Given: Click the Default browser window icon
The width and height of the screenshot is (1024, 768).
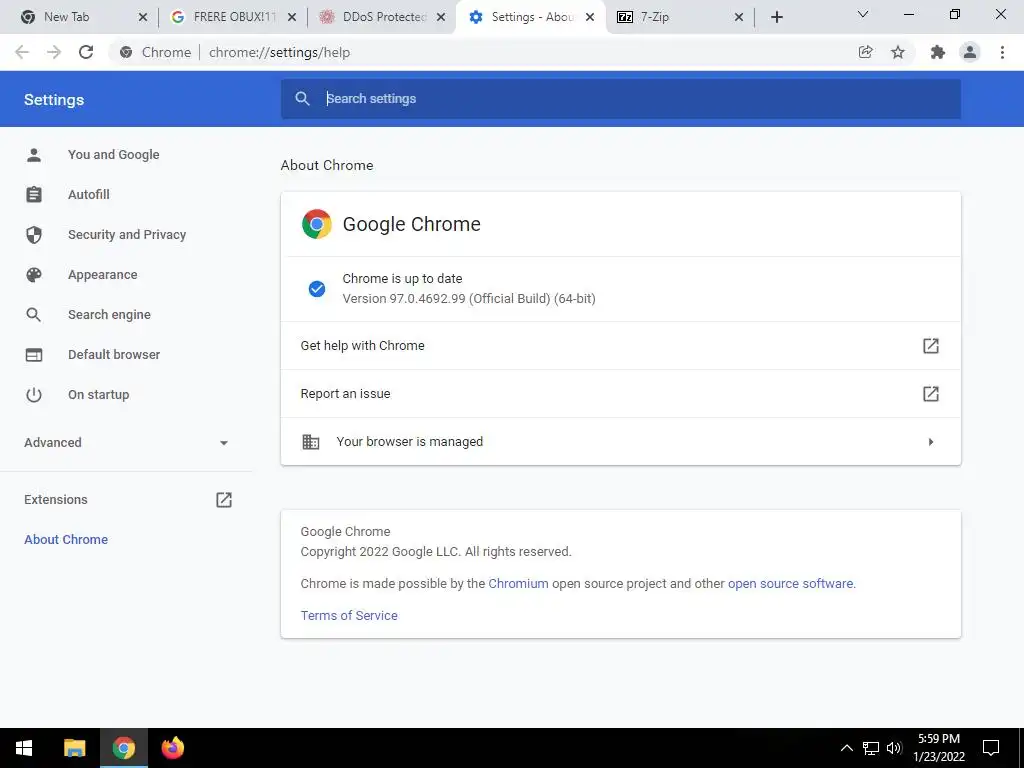Looking at the screenshot, I should [x=34, y=355].
